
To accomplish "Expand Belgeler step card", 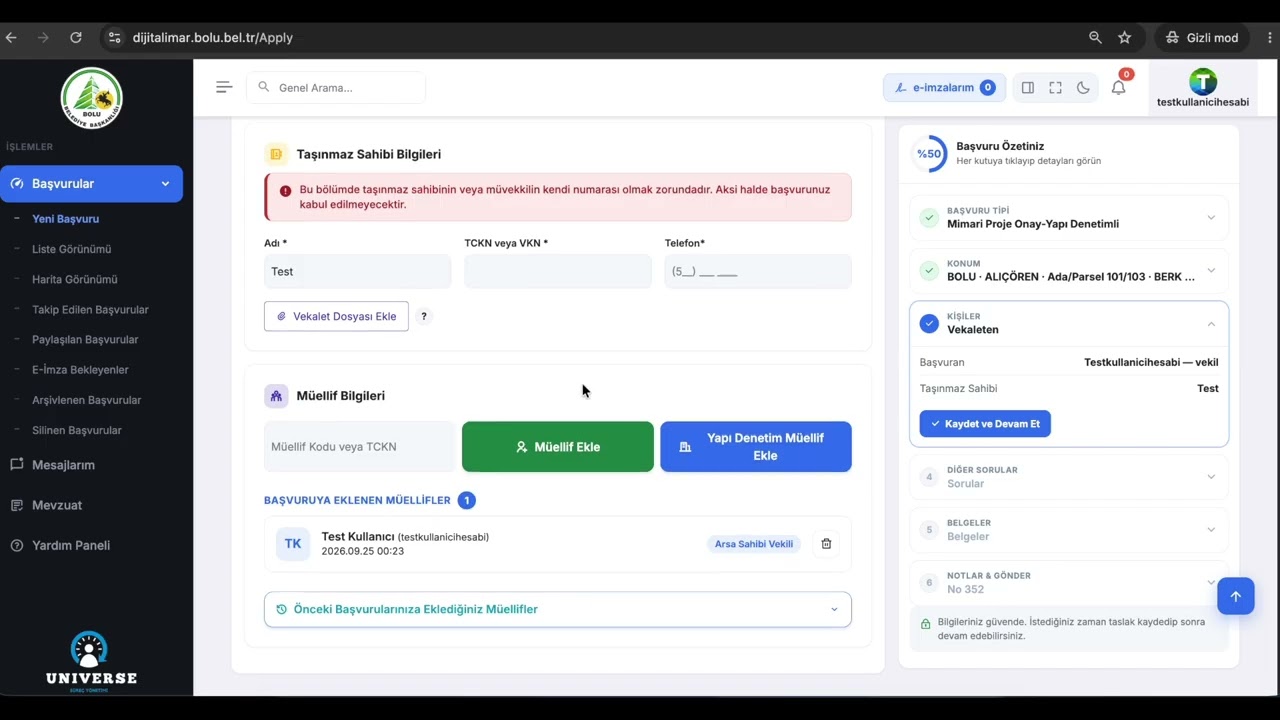I will (x=1068, y=530).
